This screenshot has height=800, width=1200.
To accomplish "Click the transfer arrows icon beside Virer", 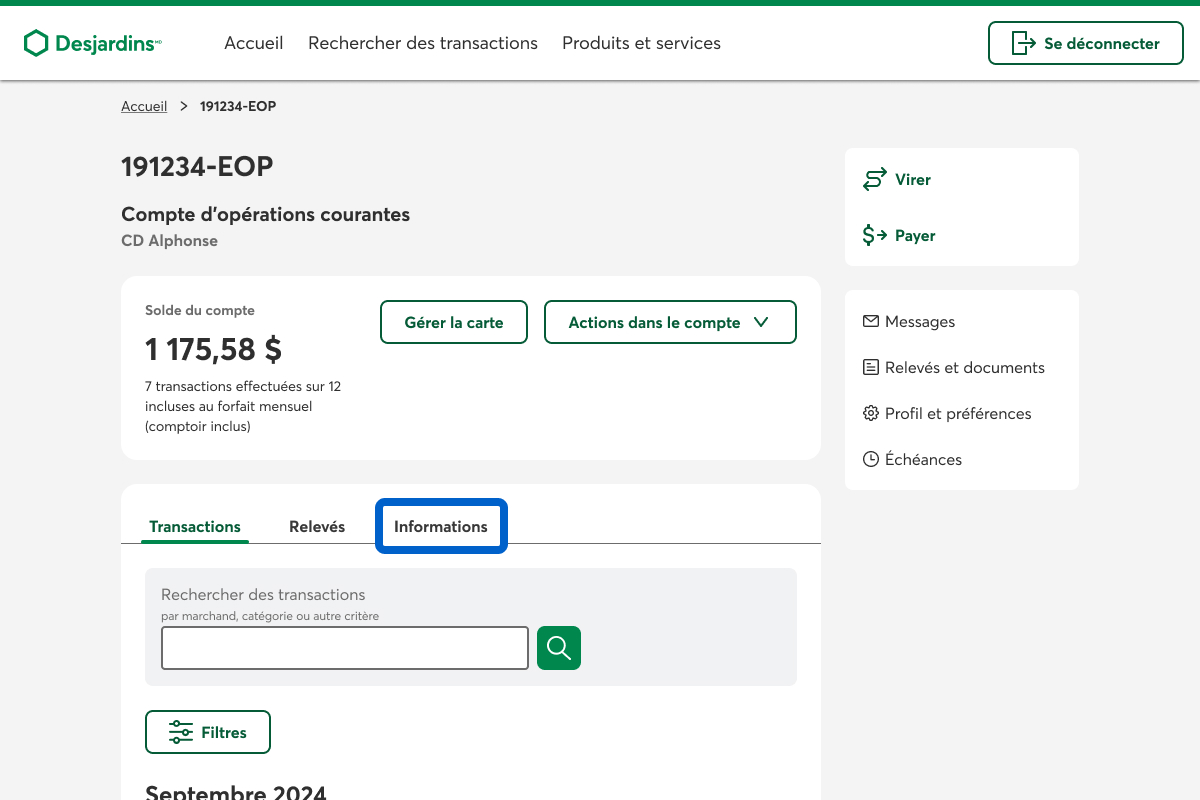I will [x=875, y=180].
